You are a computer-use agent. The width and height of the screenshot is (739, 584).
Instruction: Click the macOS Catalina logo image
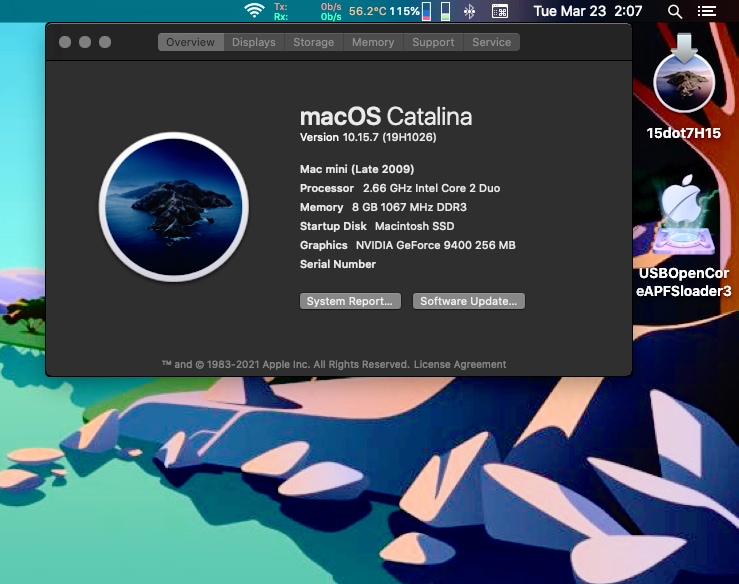(174, 207)
